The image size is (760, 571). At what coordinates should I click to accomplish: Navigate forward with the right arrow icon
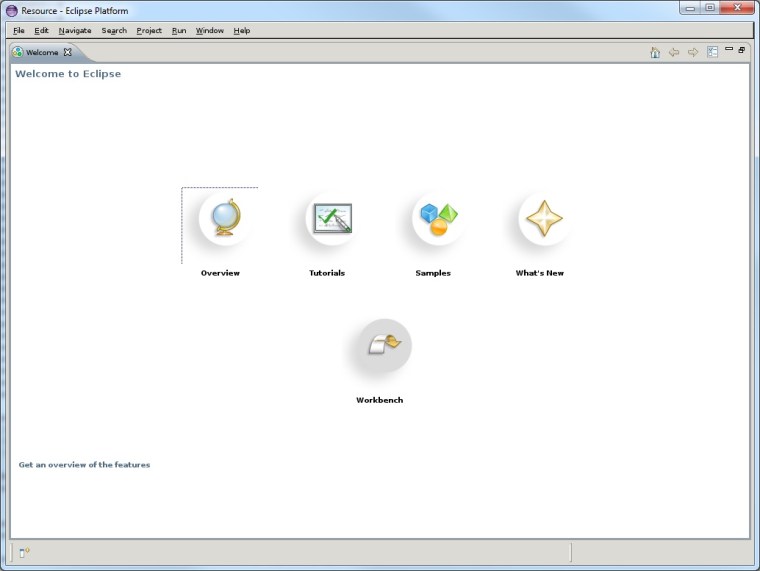tap(693, 52)
